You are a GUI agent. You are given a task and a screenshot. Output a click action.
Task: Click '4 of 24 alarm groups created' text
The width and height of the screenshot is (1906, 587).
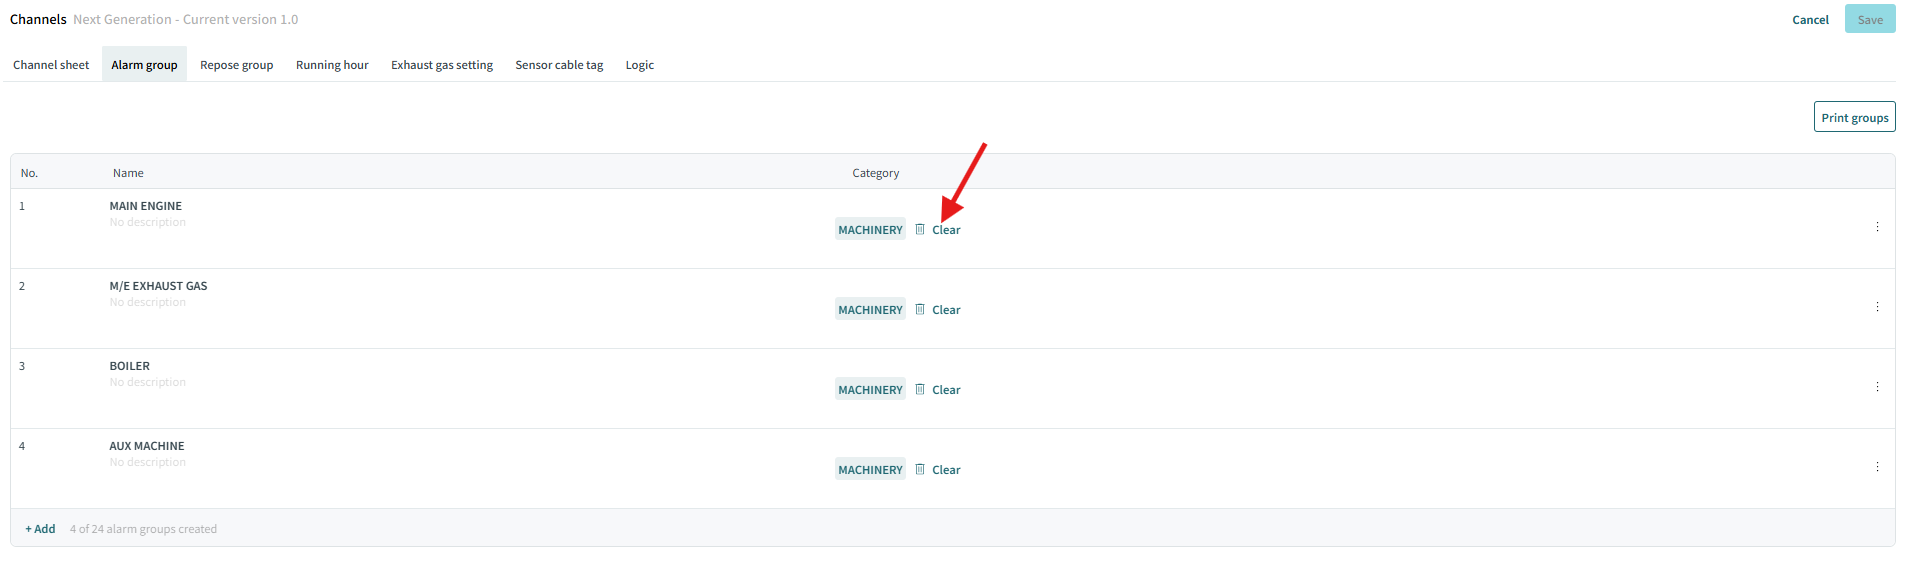point(143,529)
